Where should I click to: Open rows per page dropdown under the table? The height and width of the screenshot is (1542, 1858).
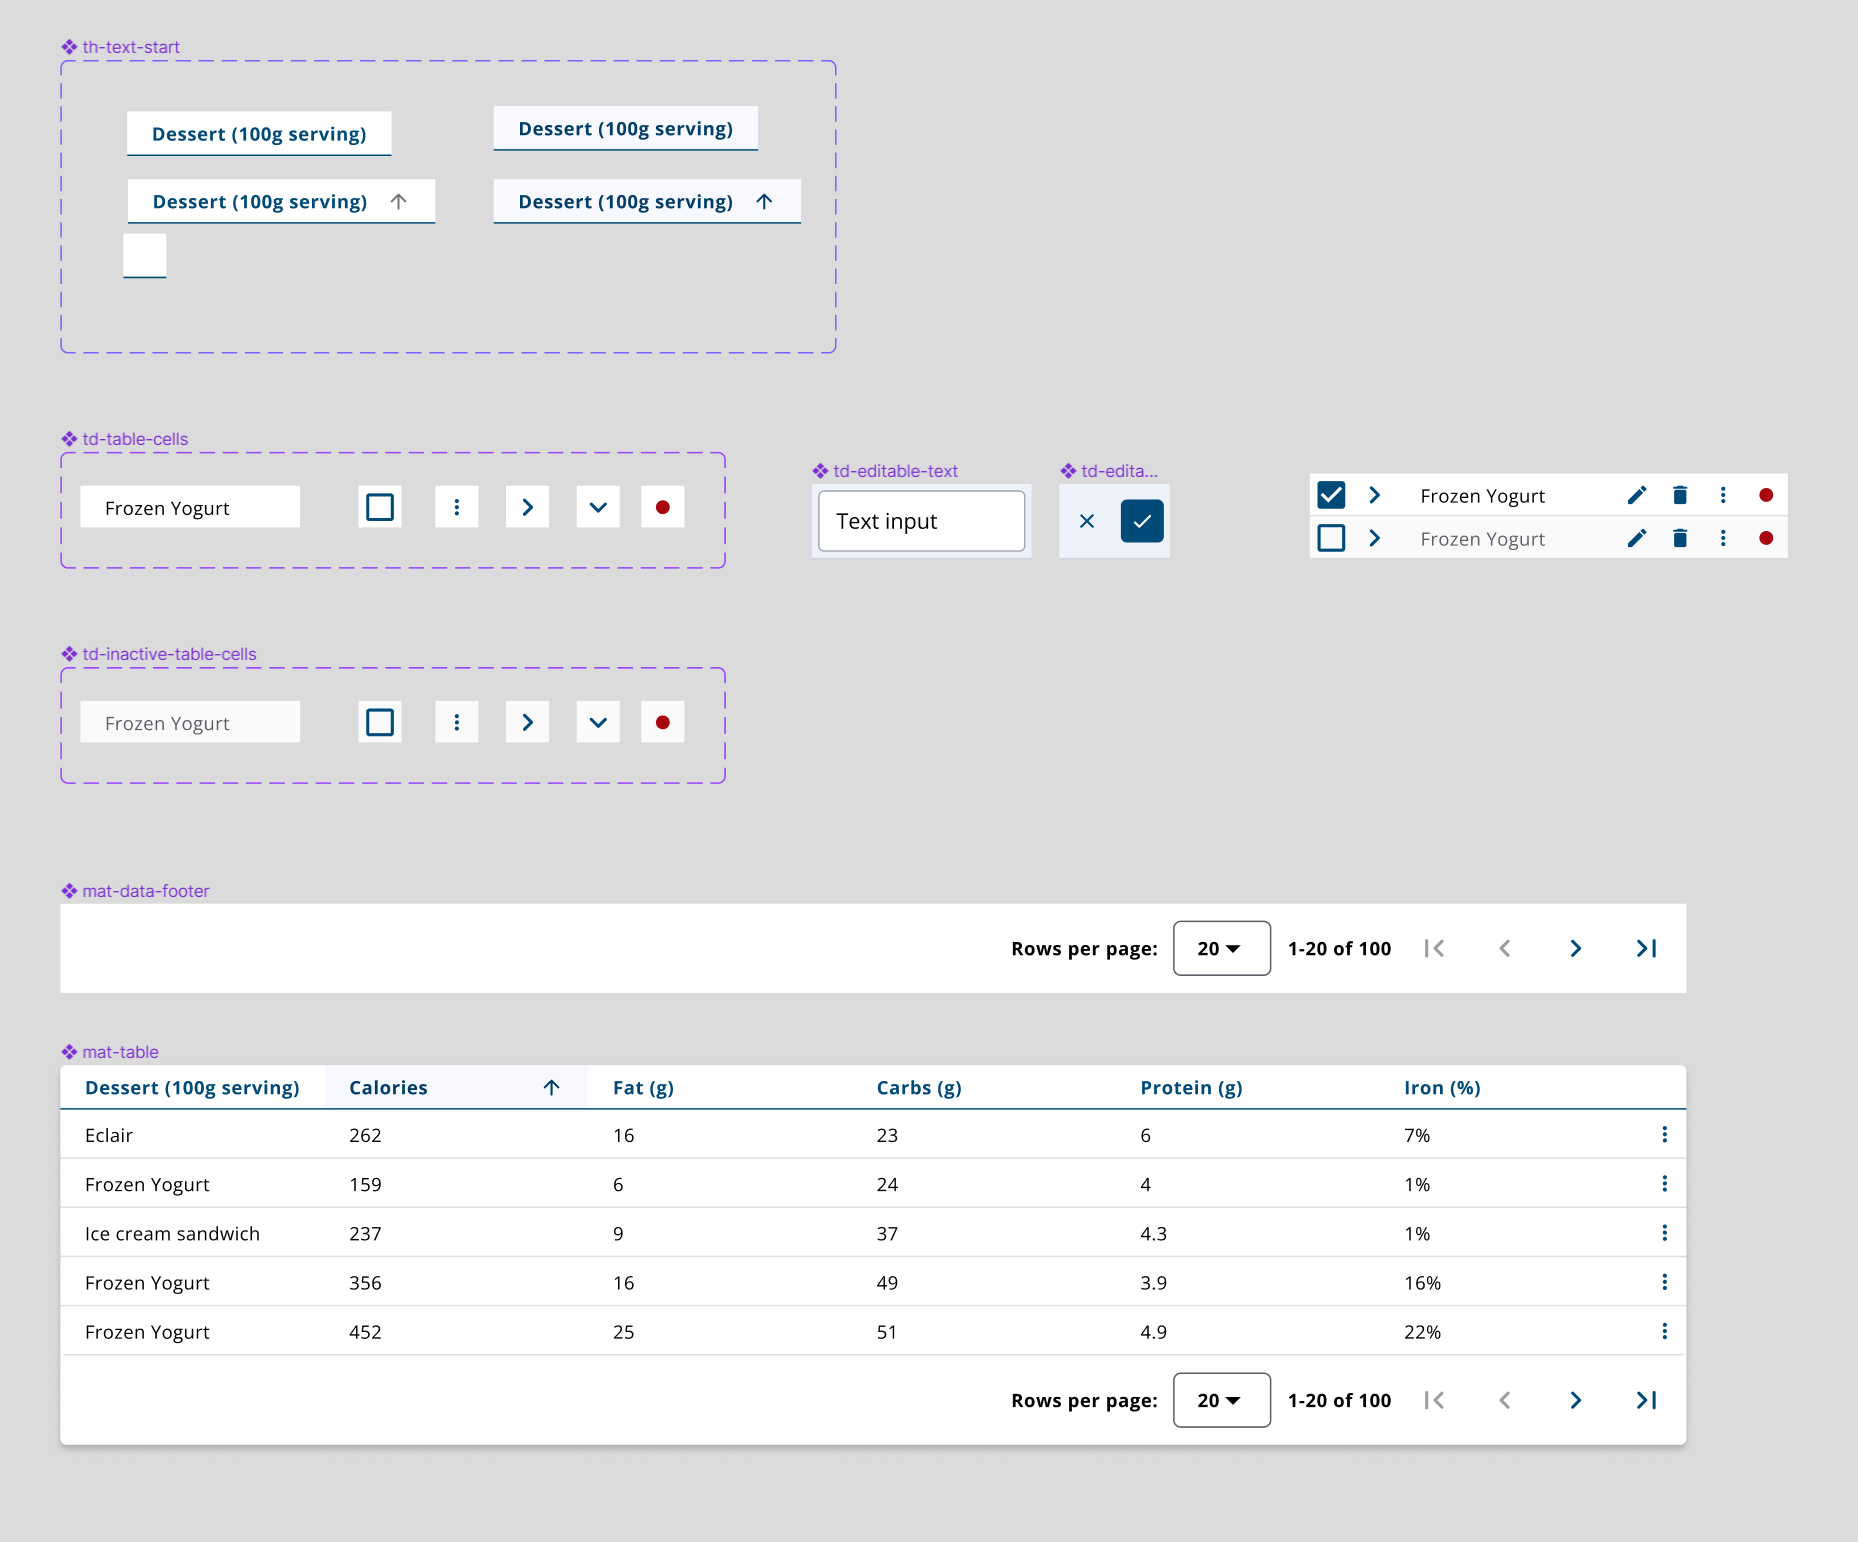tap(1221, 1400)
